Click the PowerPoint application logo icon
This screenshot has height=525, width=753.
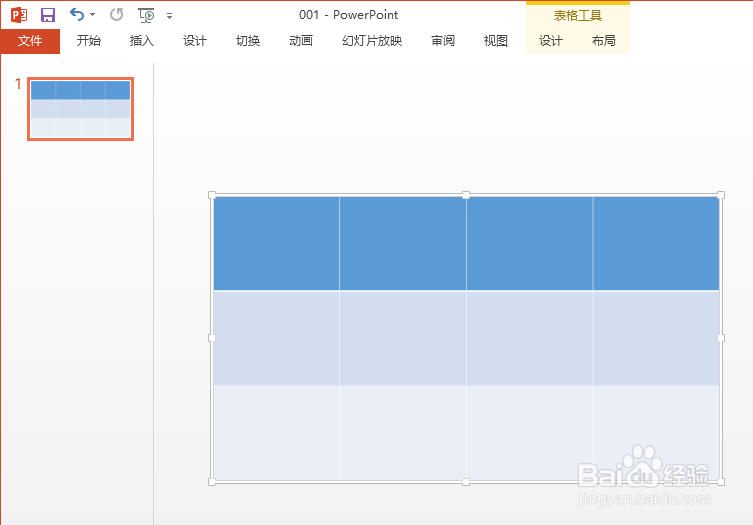coord(19,15)
